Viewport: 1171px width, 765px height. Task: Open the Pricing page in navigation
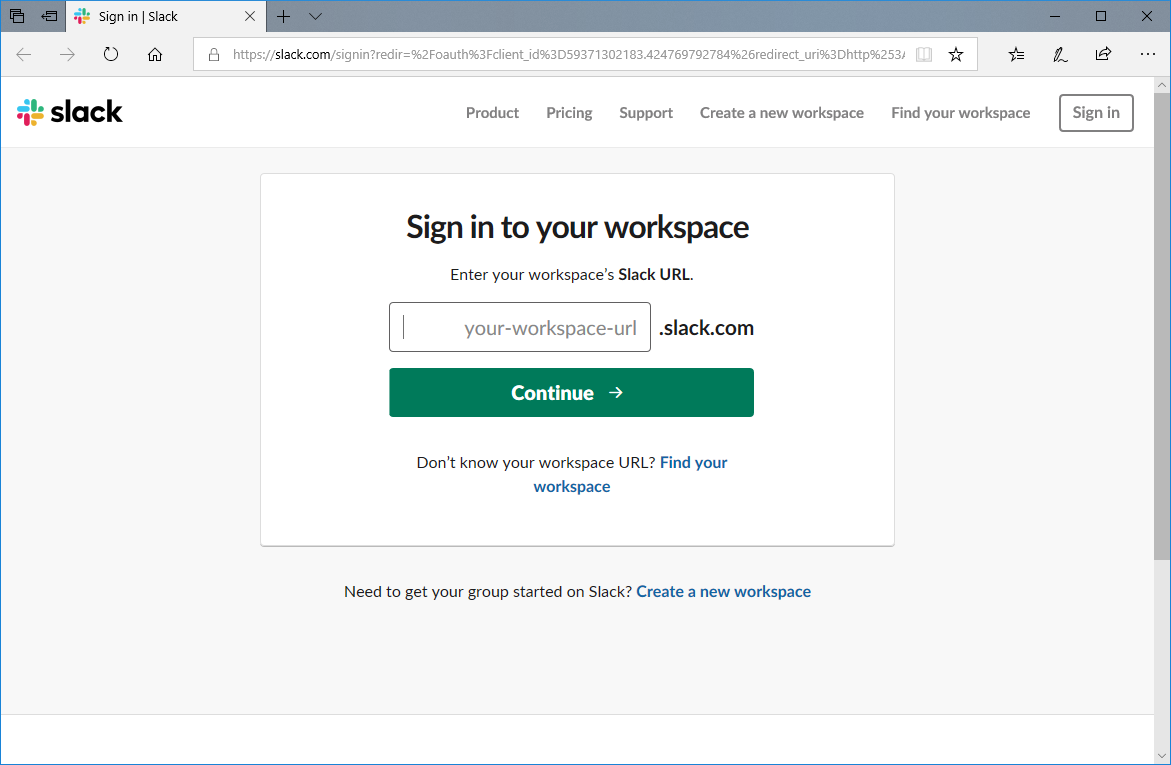pos(569,113)
